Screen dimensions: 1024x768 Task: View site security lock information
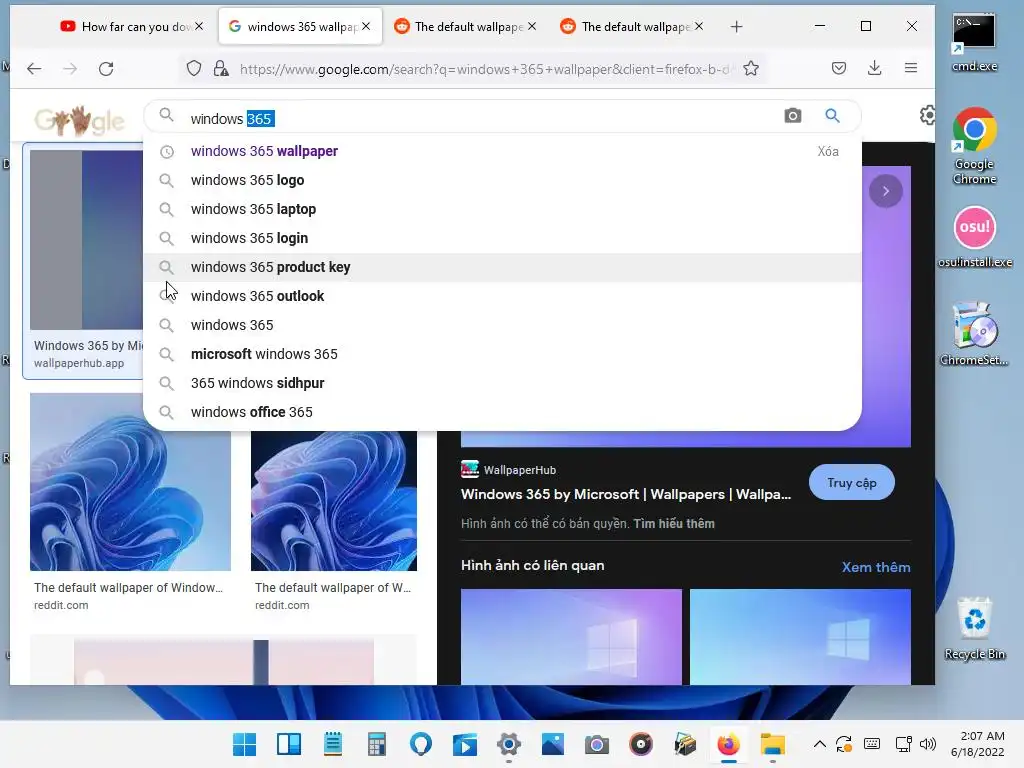[x=221, y=69]
